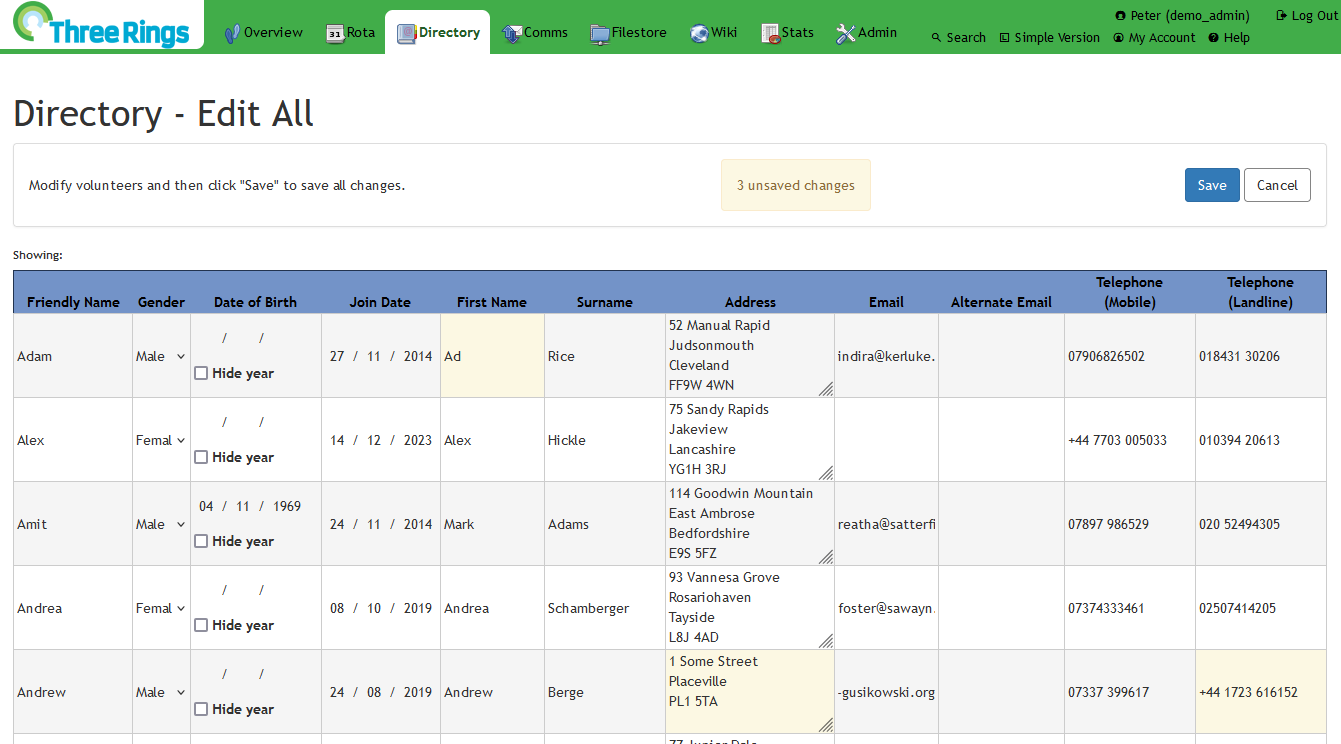The height and width of the screenshot is (744, 1341).
Task: Open Filestore via its monitor icon
Action: point(600,33)
